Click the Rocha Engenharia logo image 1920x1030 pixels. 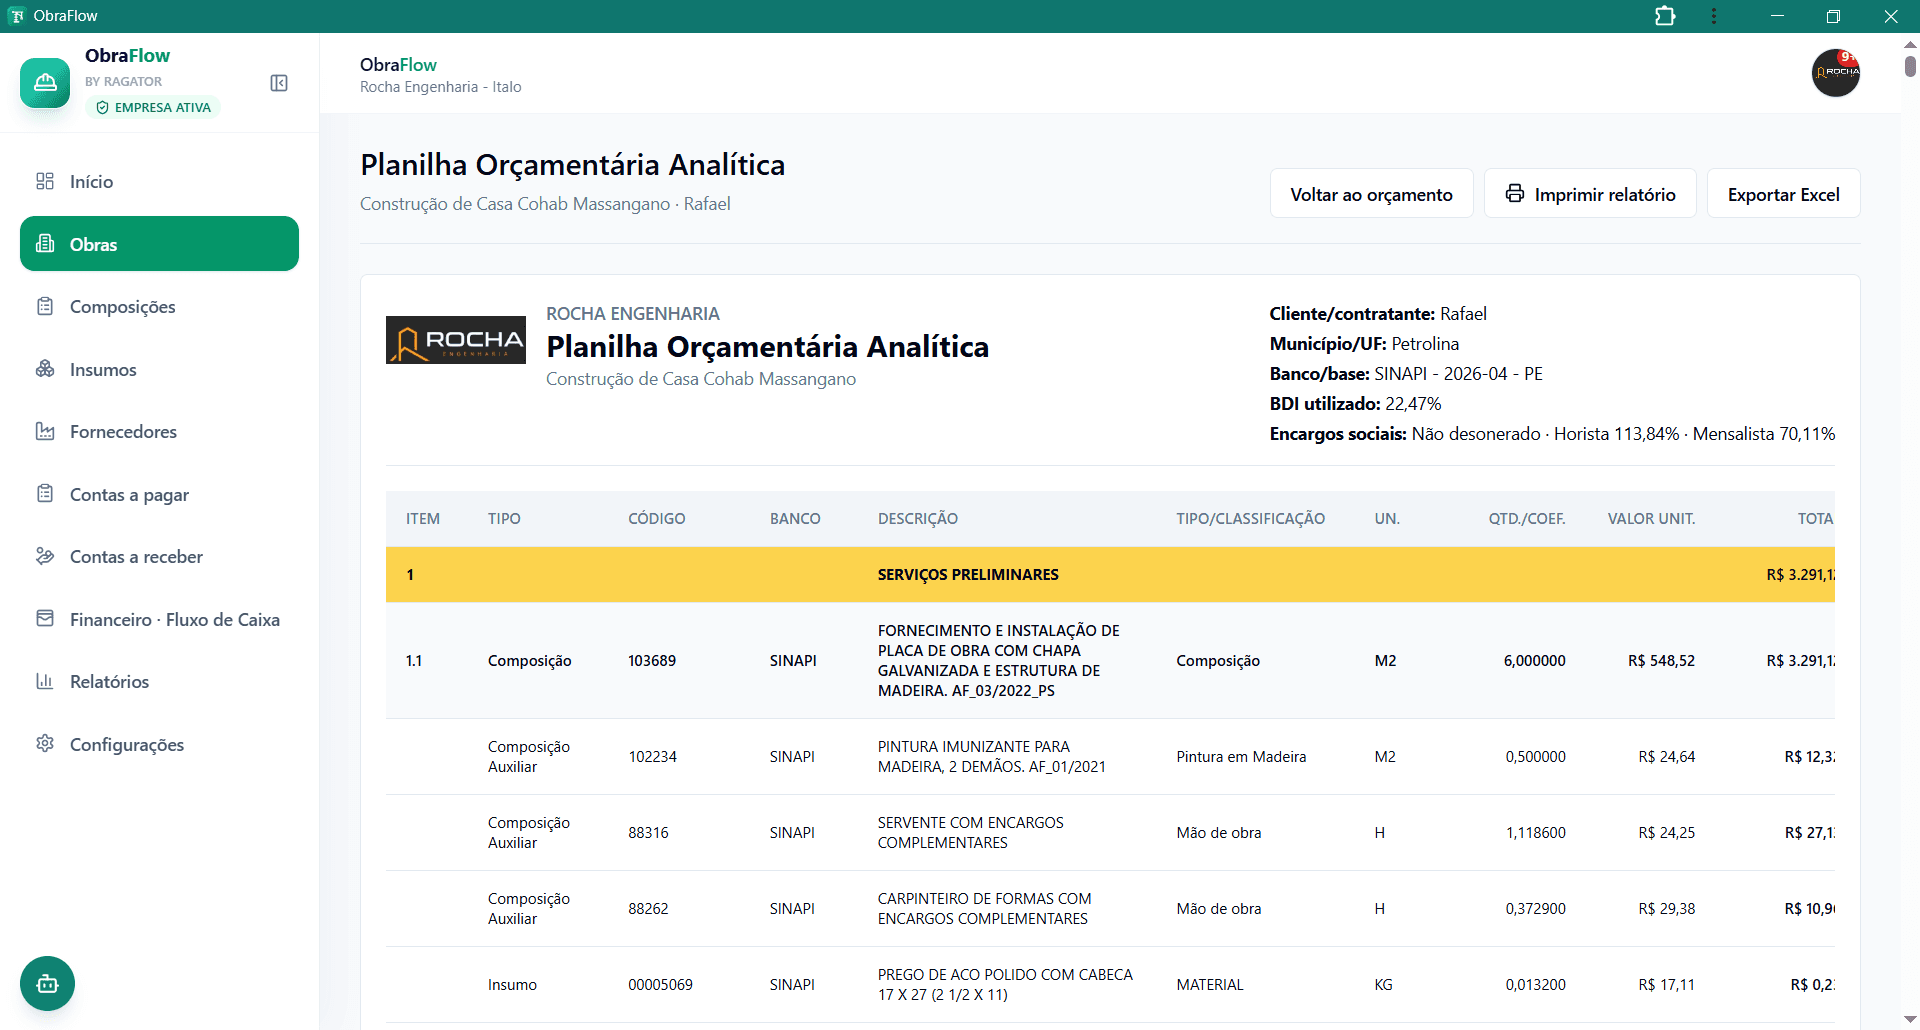(x=456, y=340)
